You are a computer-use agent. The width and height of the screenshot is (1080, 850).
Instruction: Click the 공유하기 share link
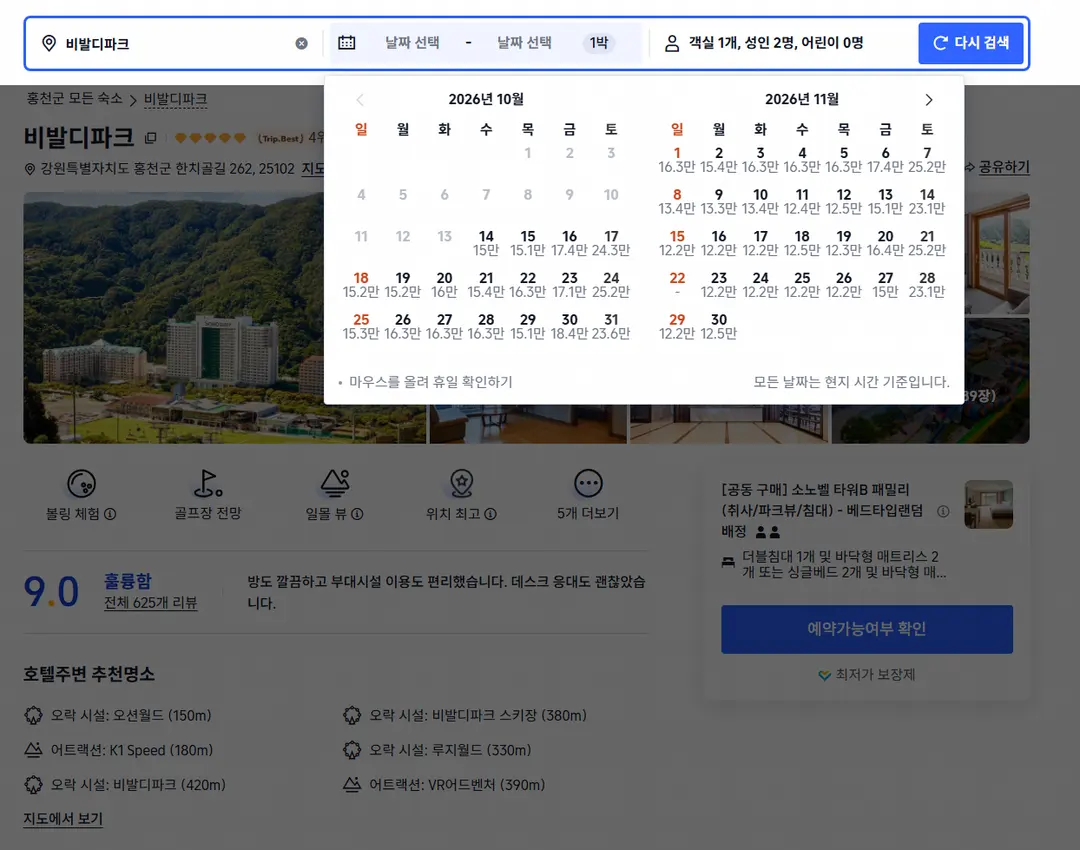[x=1004, y=167]
